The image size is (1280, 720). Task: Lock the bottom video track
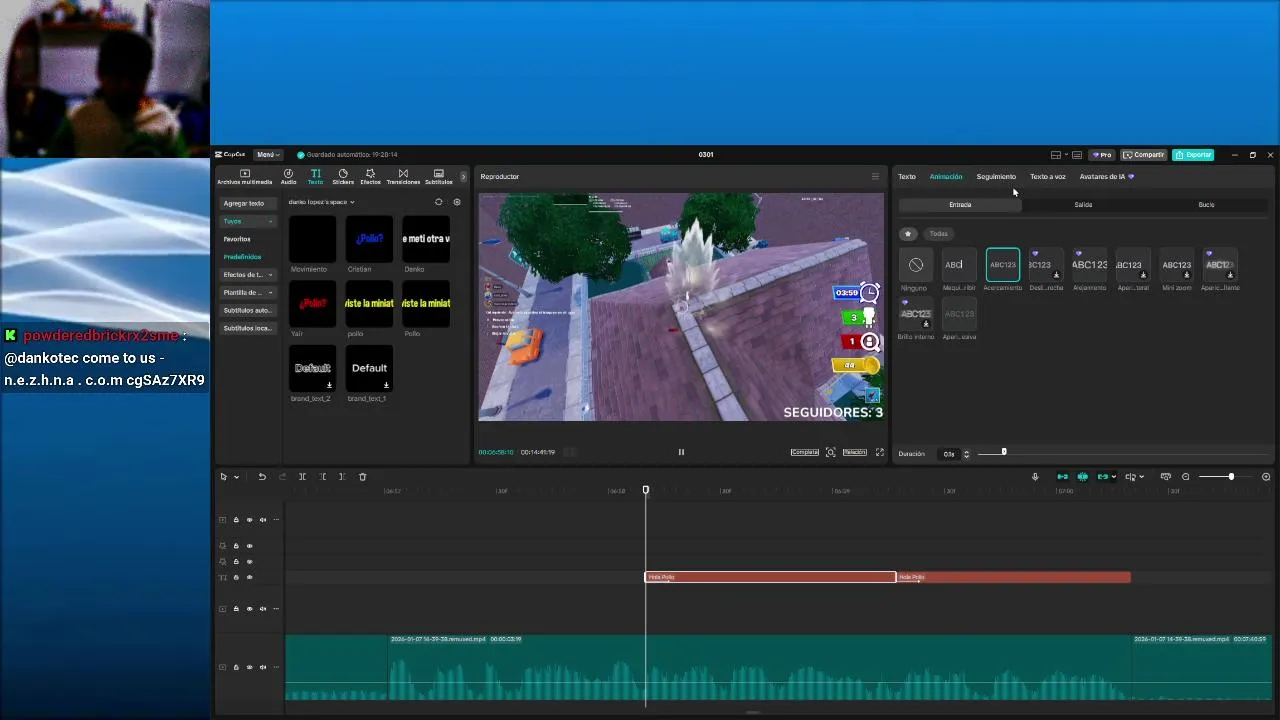pyautogui.click(x=236, y=667)
